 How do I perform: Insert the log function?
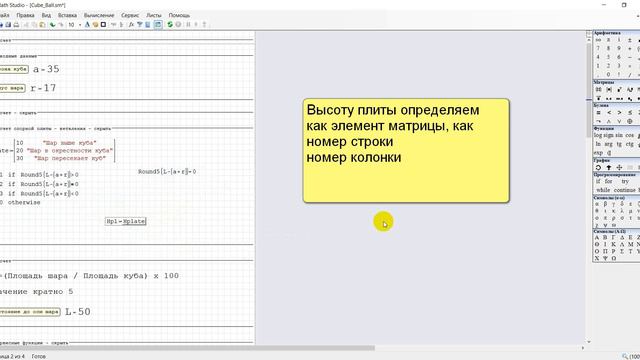[x=598, y=135]
